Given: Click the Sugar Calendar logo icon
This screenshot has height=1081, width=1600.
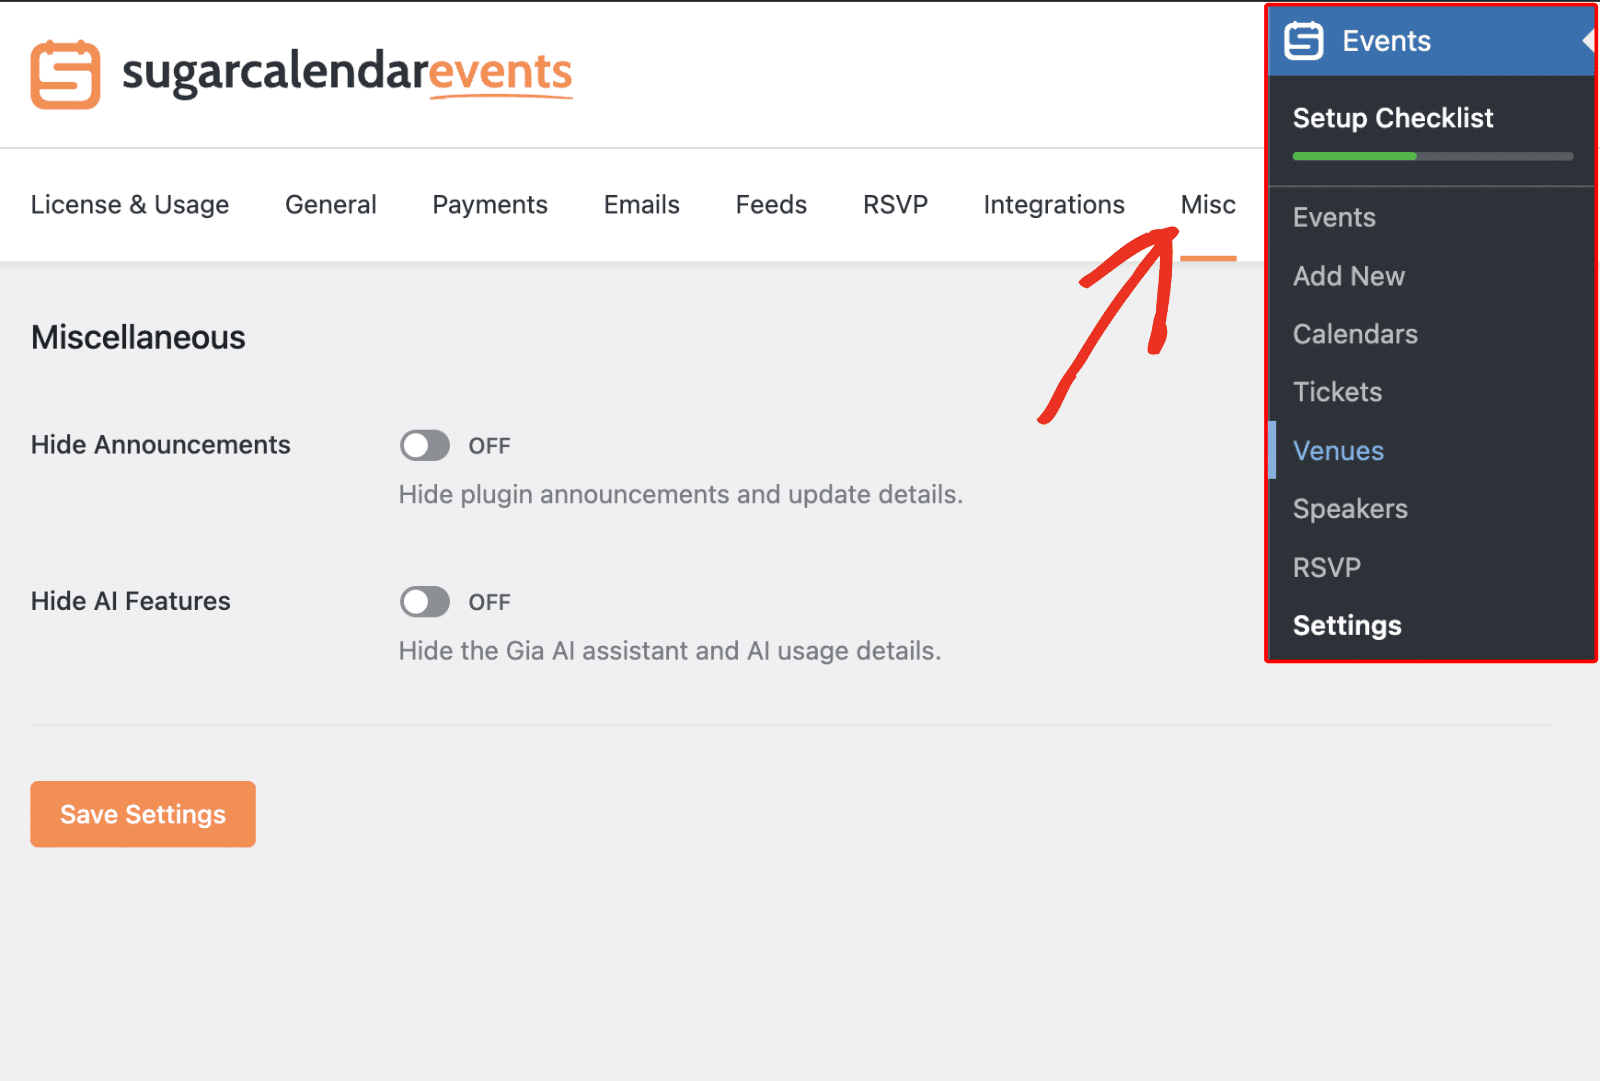Looking at the screenshot, I should (65, 74).
